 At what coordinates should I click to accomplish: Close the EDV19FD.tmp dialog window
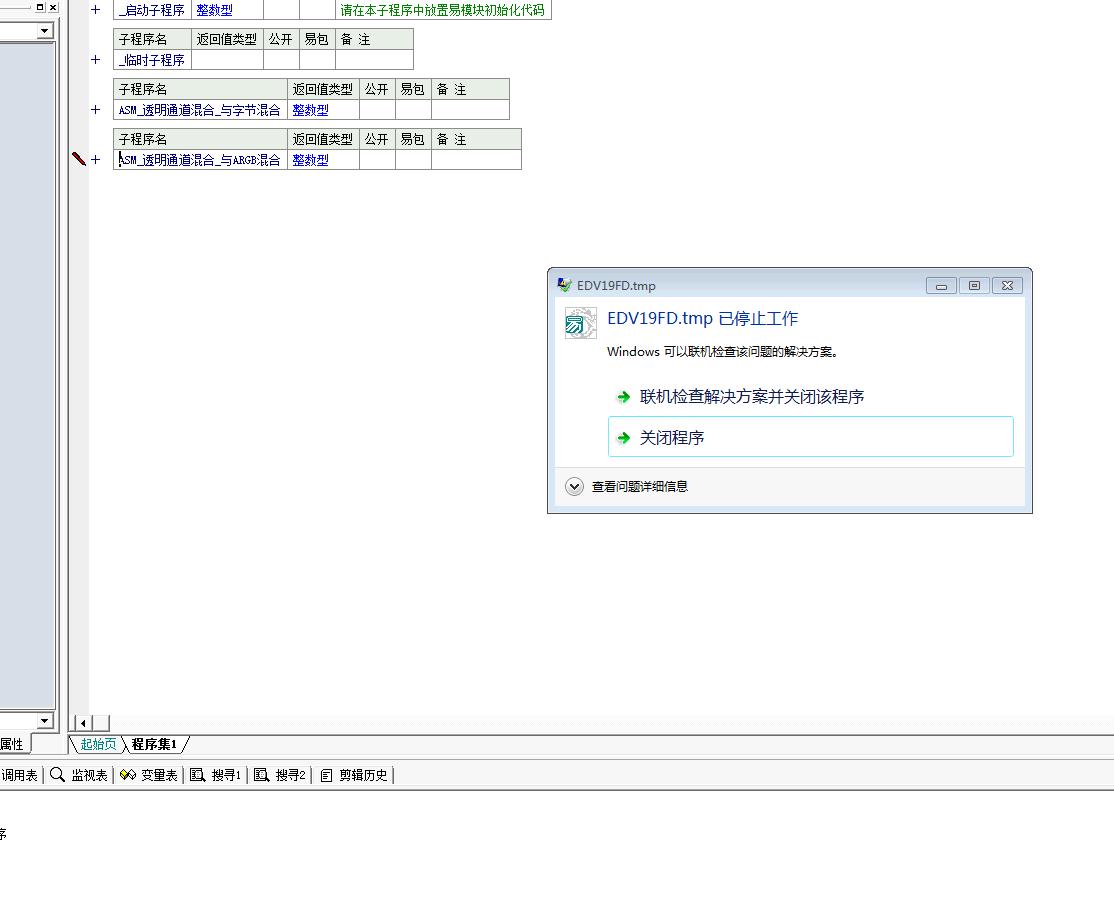point(1007,286)
